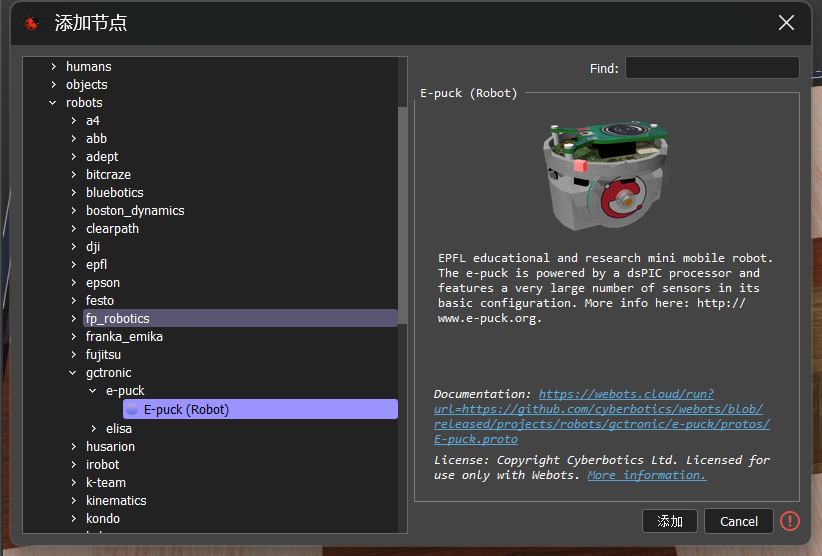
Task: Expand the k-team folder
Action: [73, 483]
